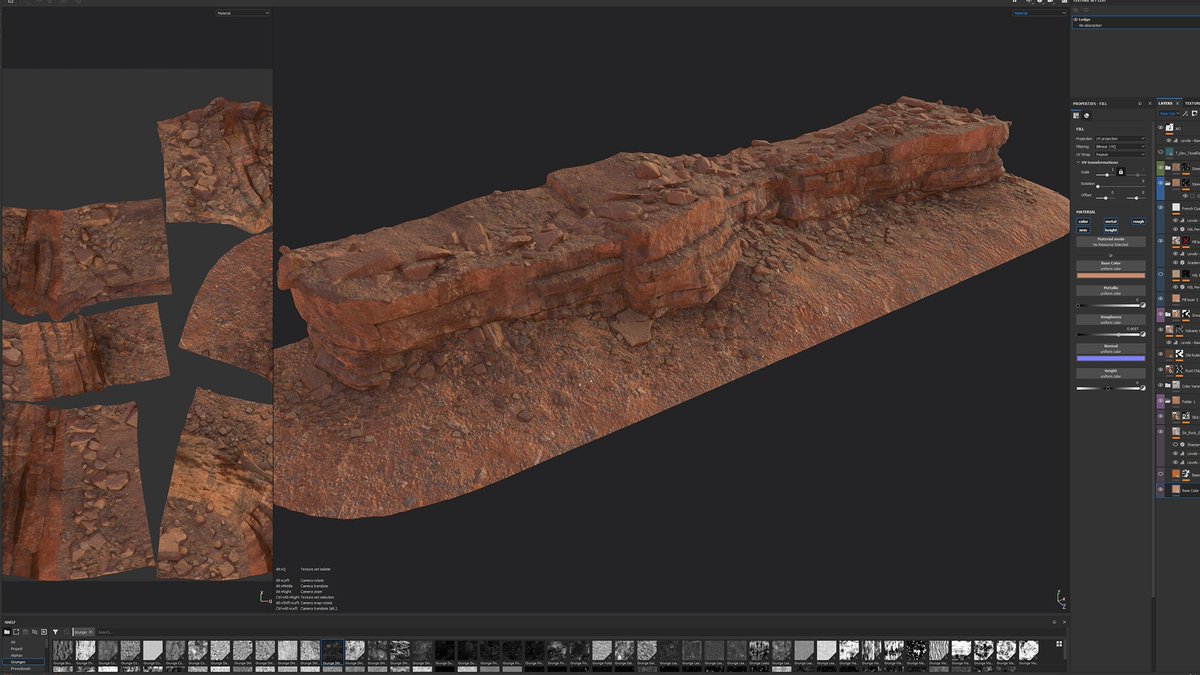Open the Filtering dropdown set to Bilinear HQ
This screenshot has width=1200, height=675.
point(1119,147)
